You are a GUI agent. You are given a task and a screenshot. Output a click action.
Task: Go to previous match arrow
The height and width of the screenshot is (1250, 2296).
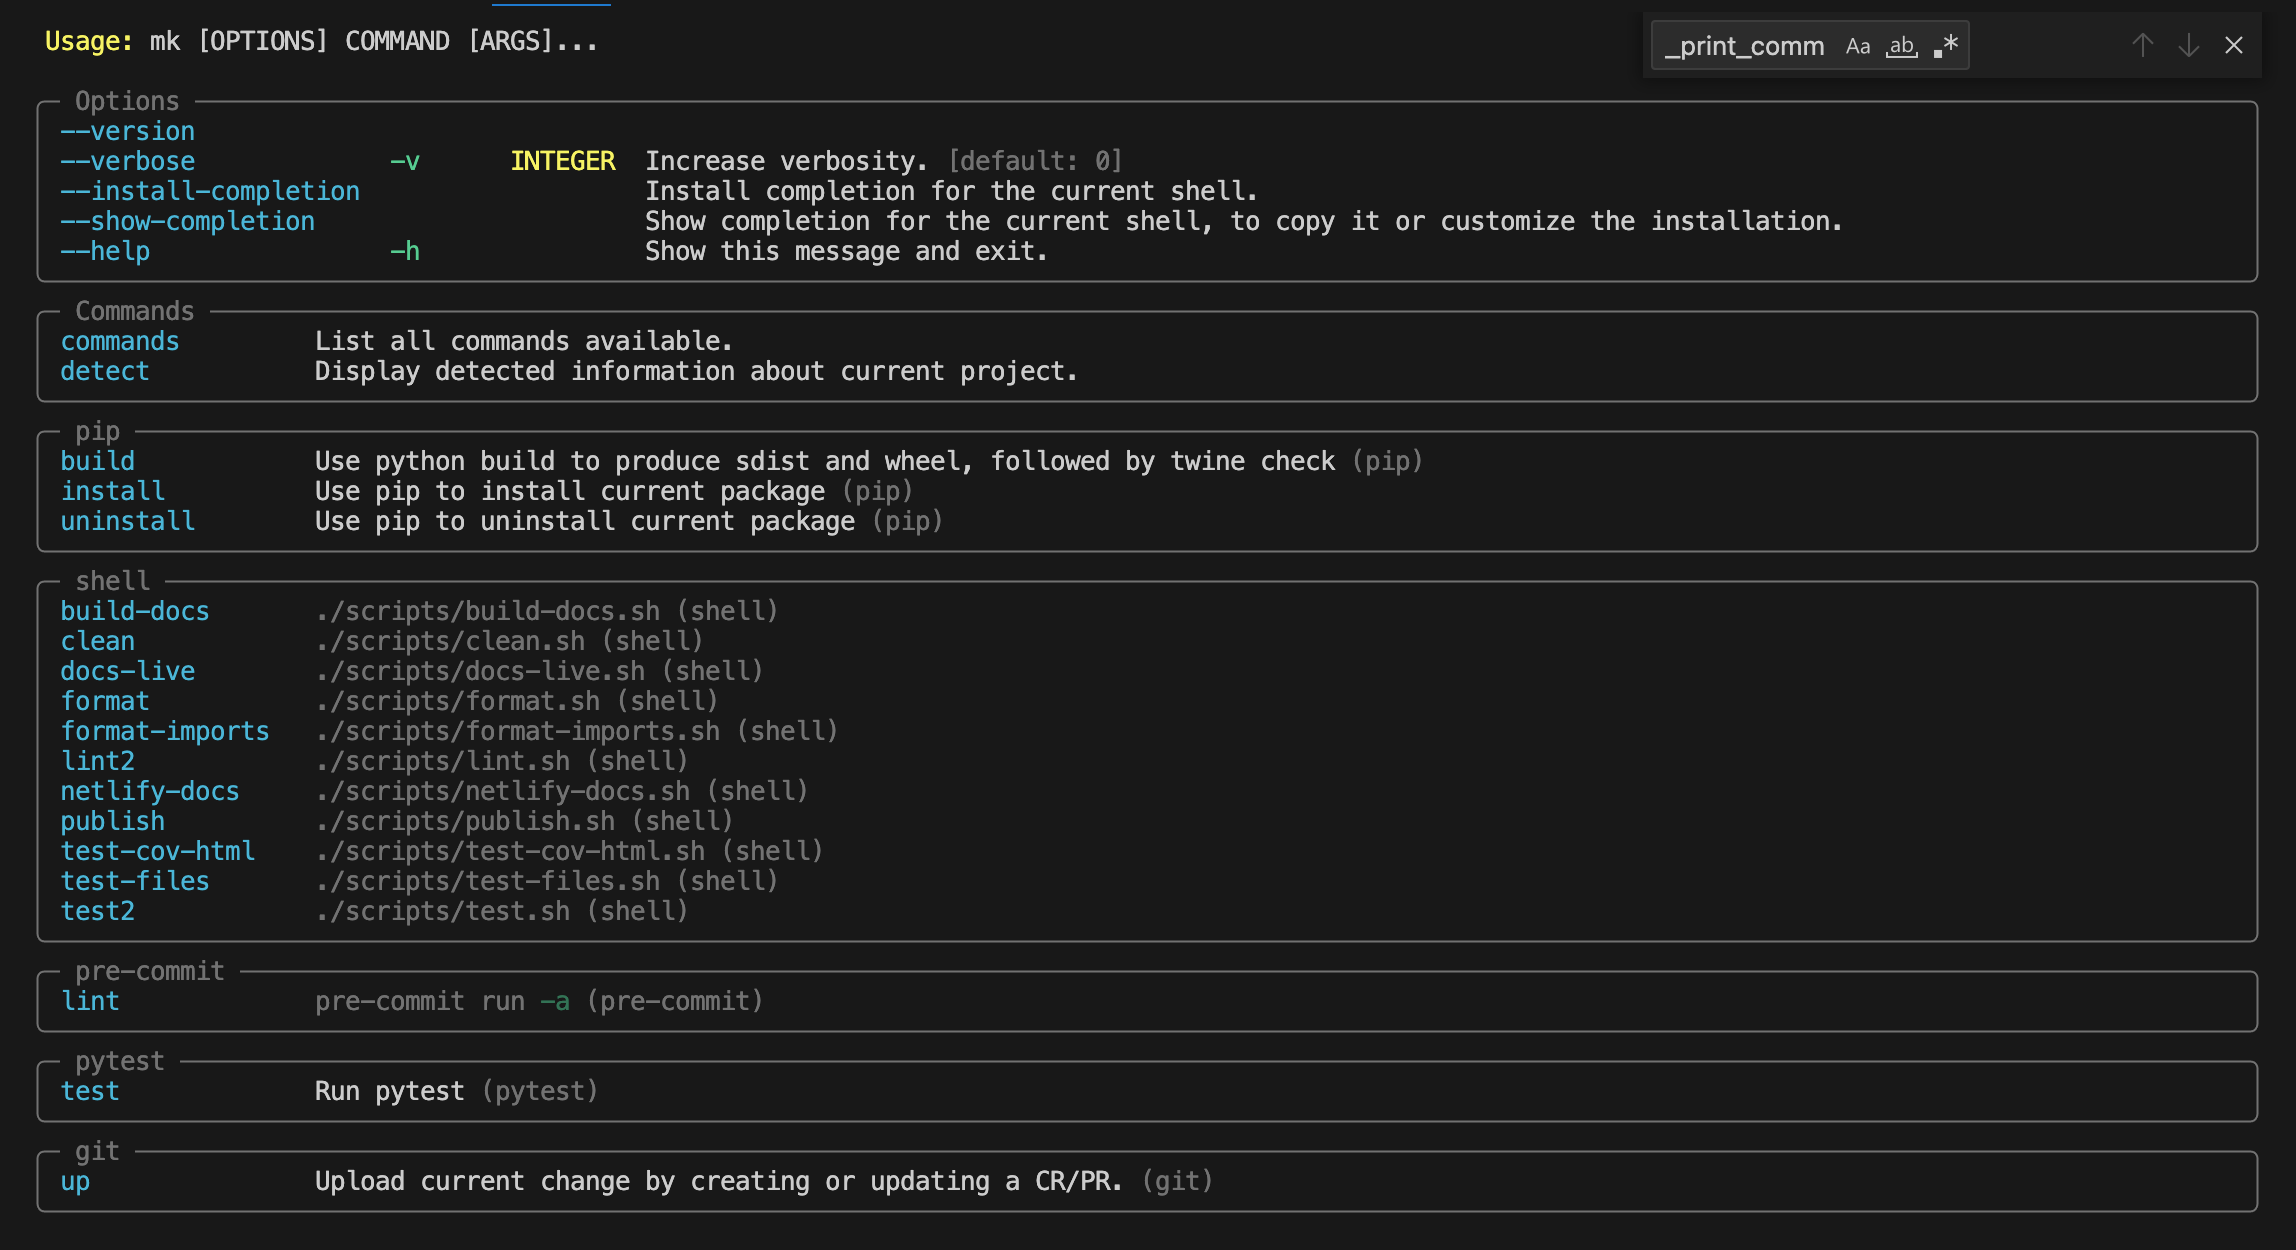click(2142, 46)
